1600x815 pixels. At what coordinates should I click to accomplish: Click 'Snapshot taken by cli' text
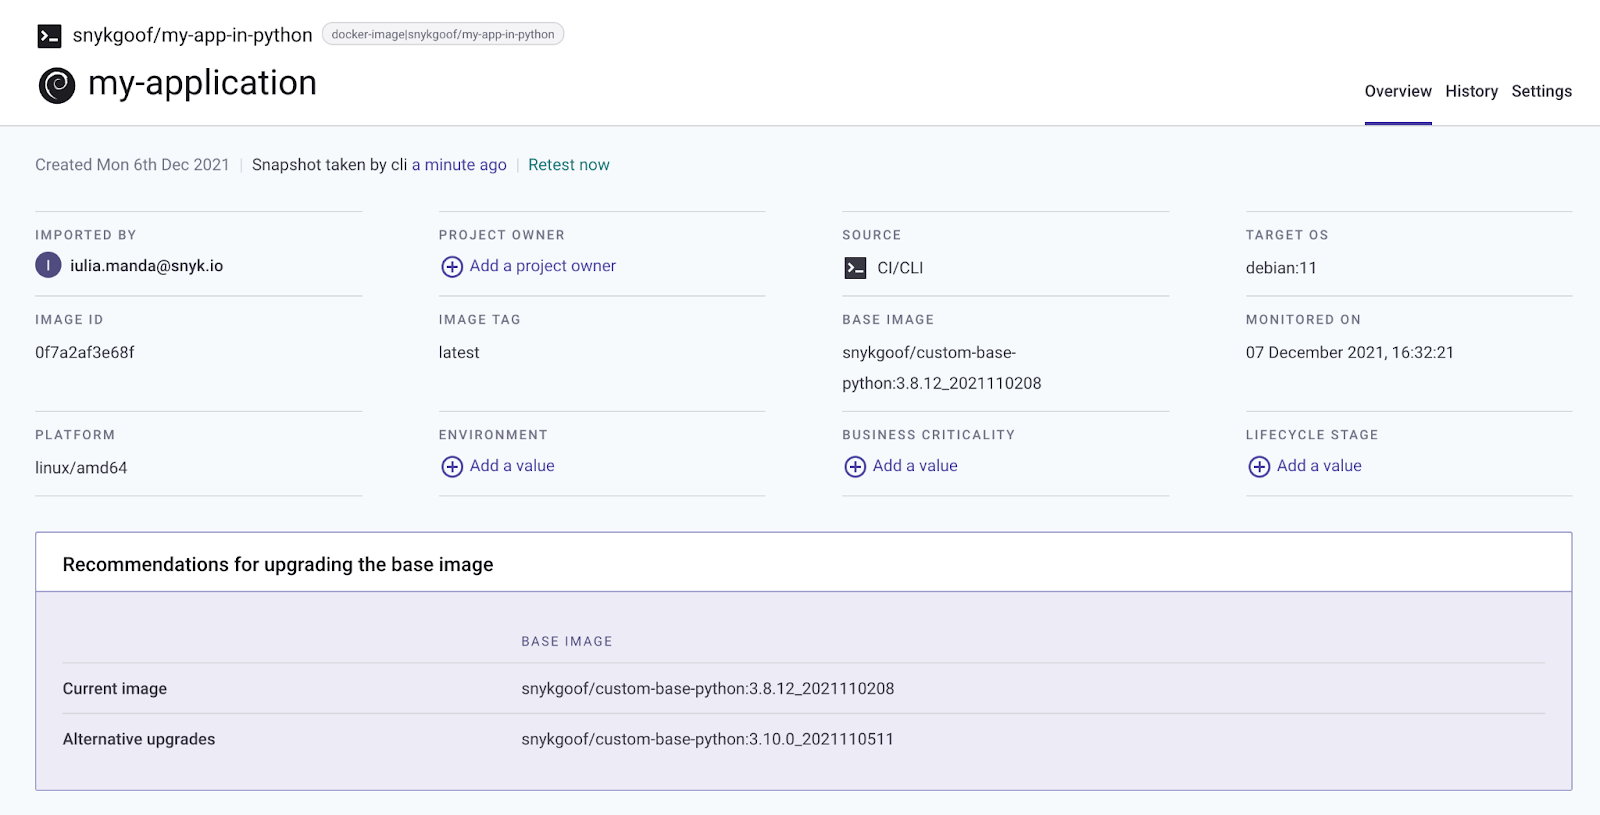click(x=330, y=165)
